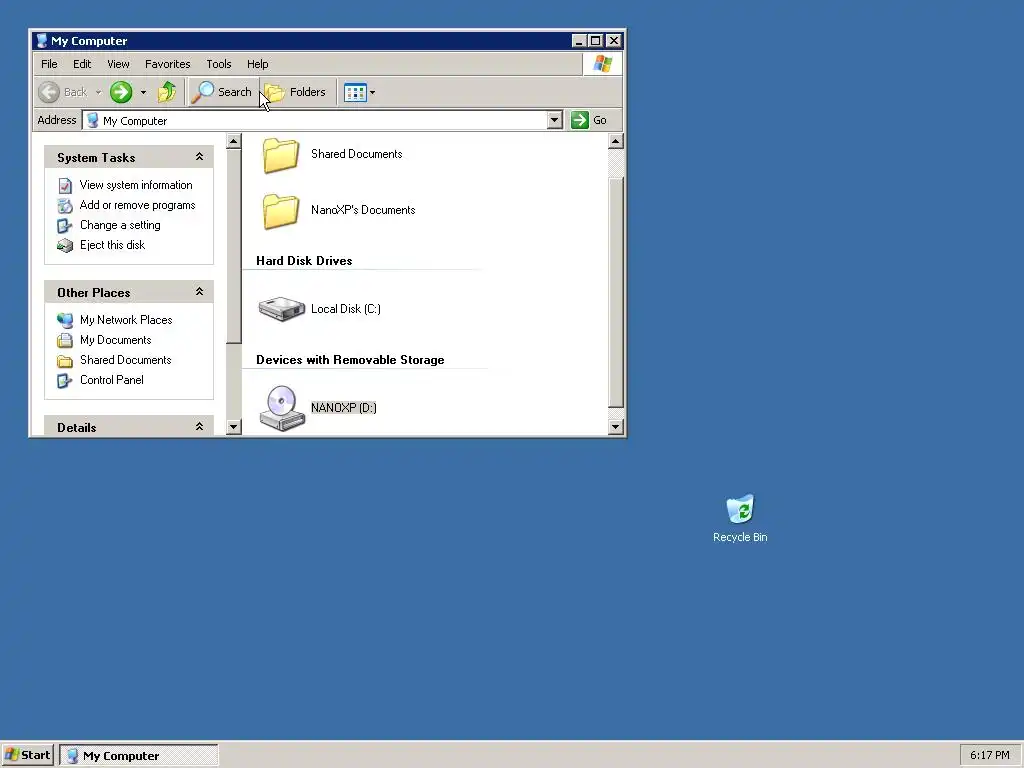Click the NanoXP's Documents label text

click(x=363, y=210)
